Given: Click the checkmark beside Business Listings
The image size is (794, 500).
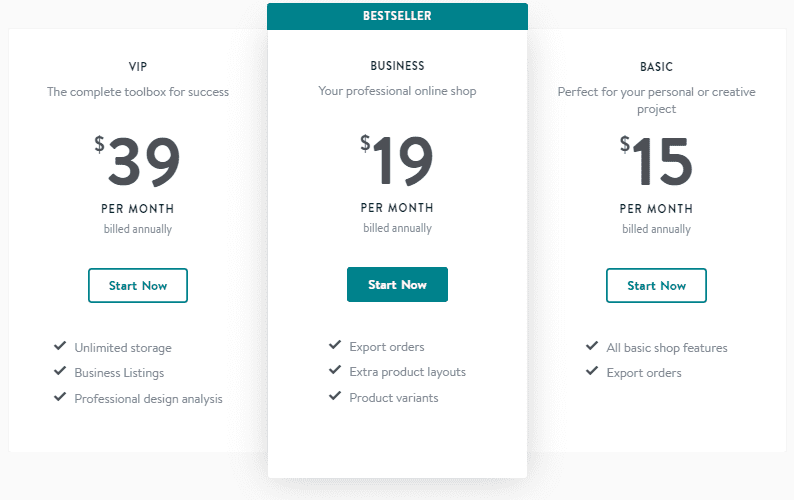Looking at the screenshot, I should coord(60,371).
